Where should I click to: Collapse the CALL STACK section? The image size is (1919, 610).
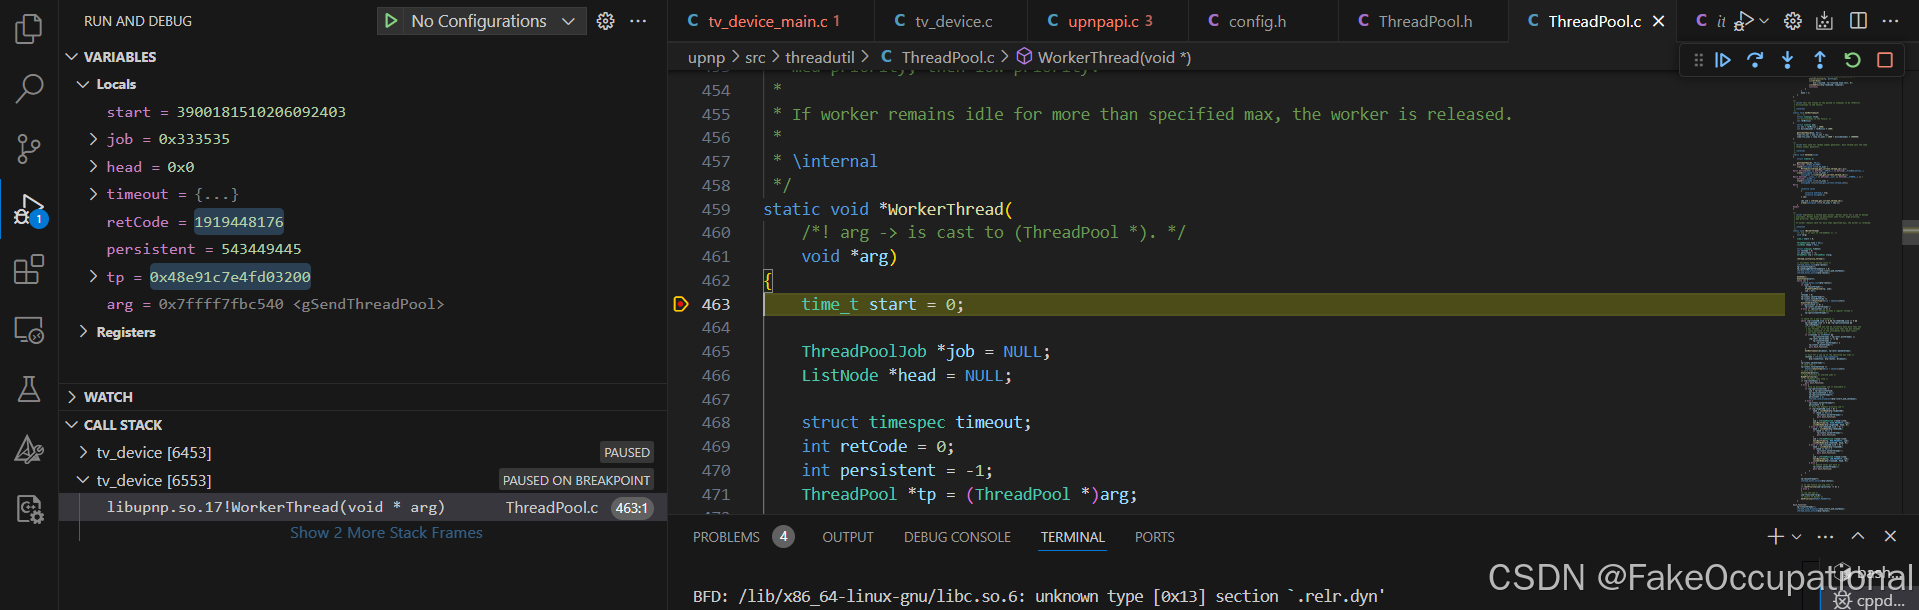pyautogui.click(x=71, y=425)
